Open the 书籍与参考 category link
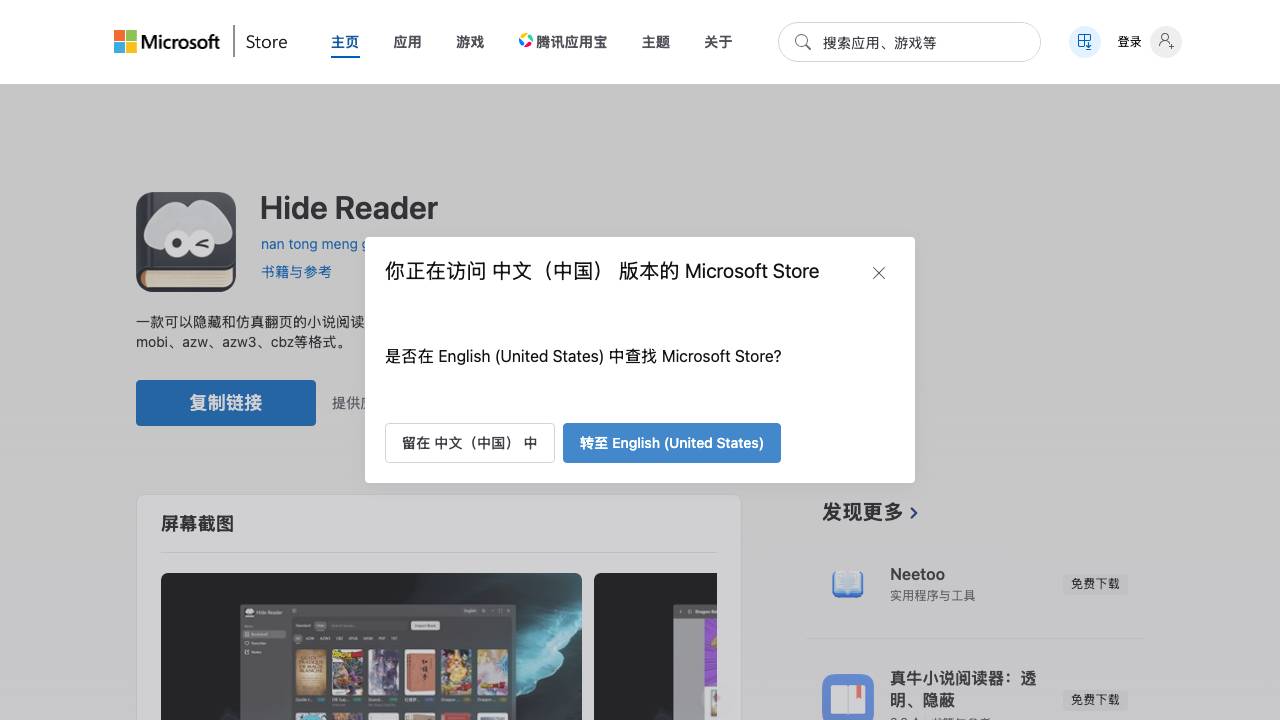This screenshot has height=720, width=1280. tap(296, 272)
